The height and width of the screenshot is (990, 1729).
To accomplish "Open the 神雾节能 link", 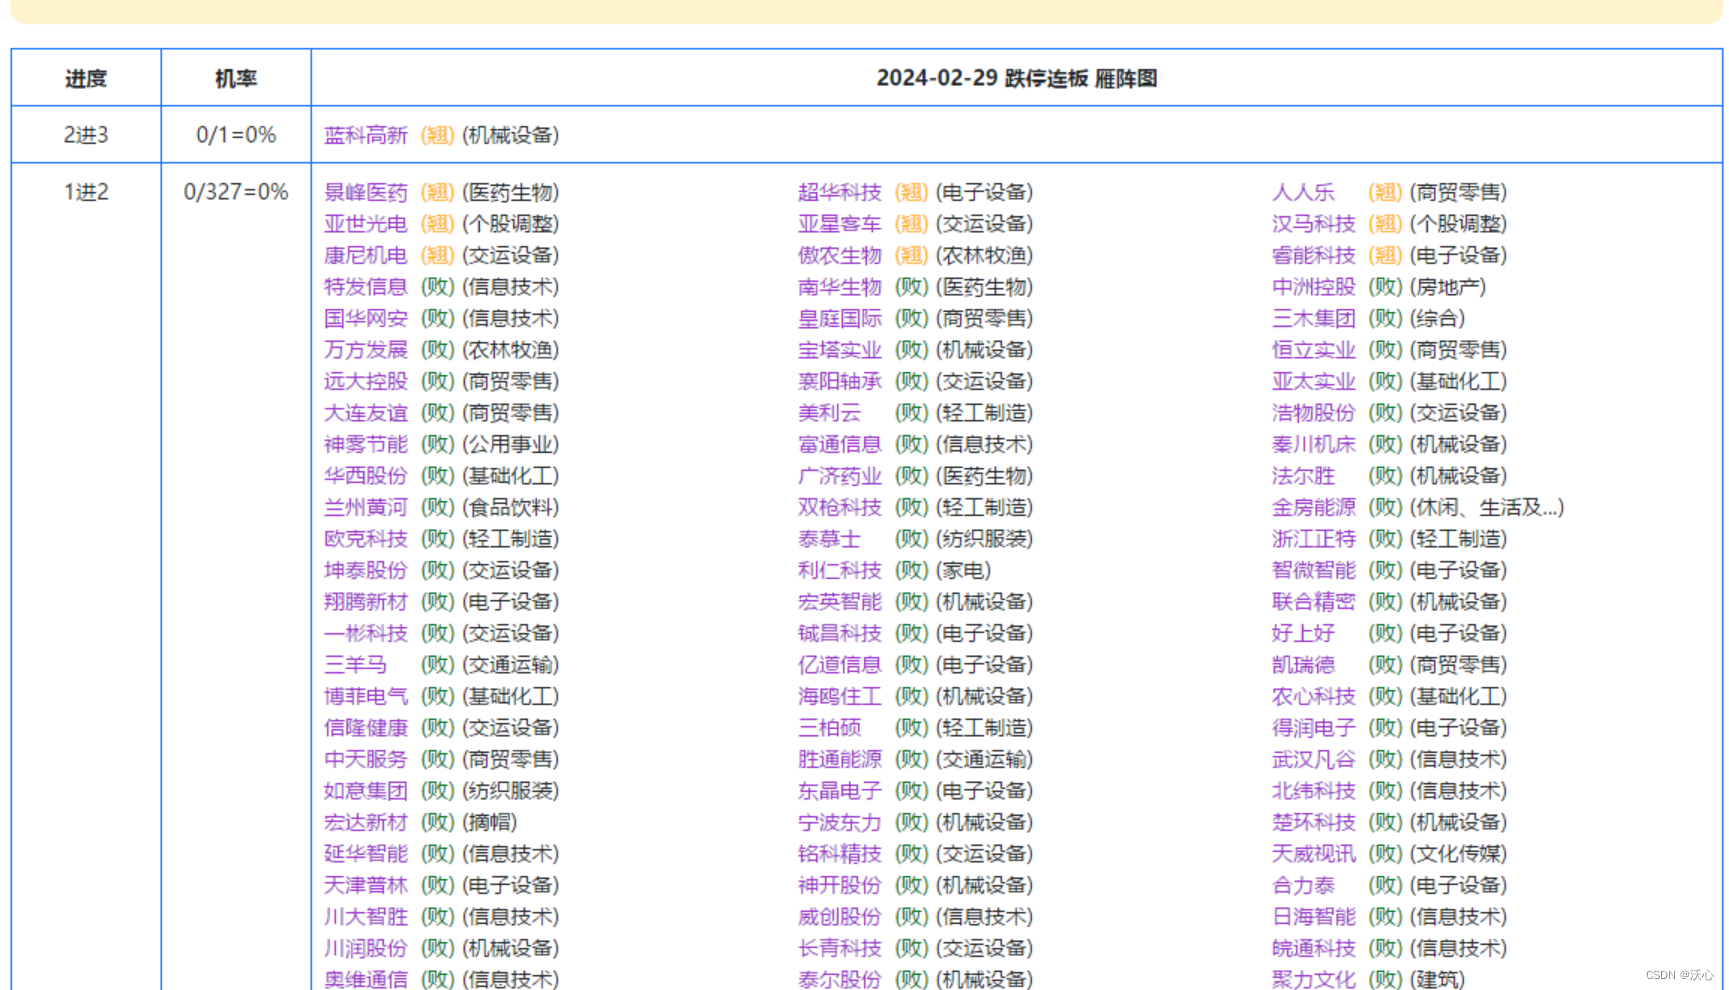I will 366,444.
